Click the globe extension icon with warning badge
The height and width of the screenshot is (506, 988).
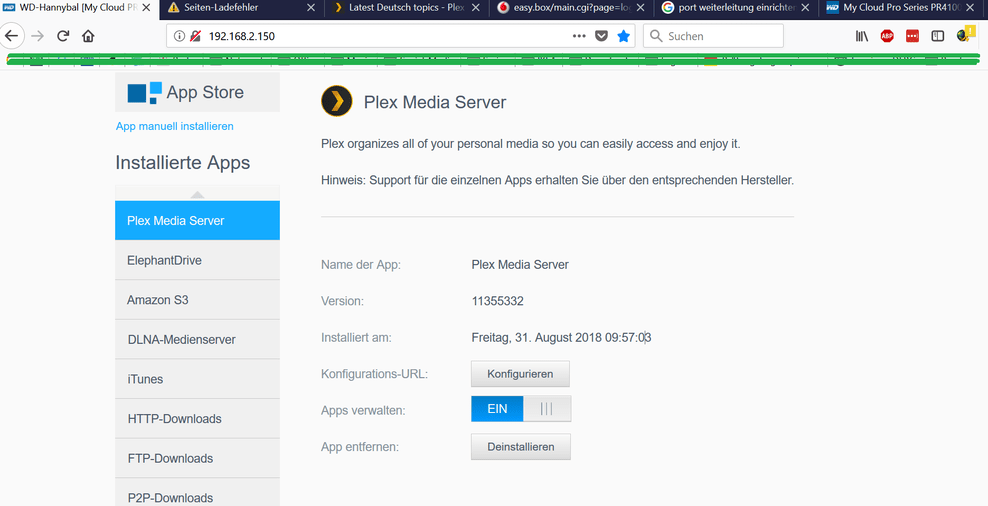[x=965, y=35]
